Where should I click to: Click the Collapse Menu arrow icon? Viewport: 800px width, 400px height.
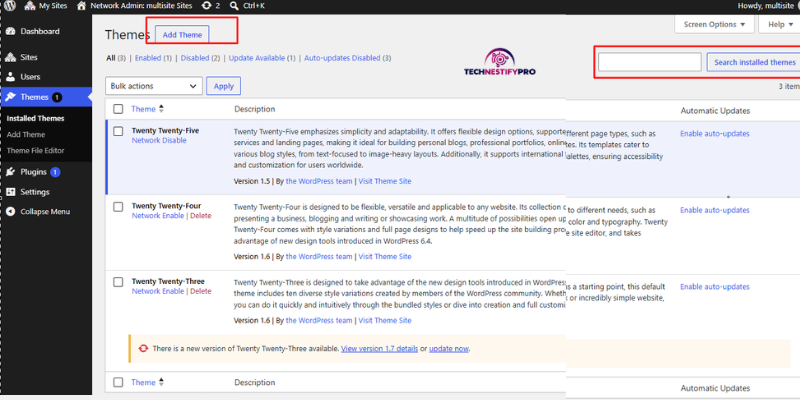(x=10, y=212)
